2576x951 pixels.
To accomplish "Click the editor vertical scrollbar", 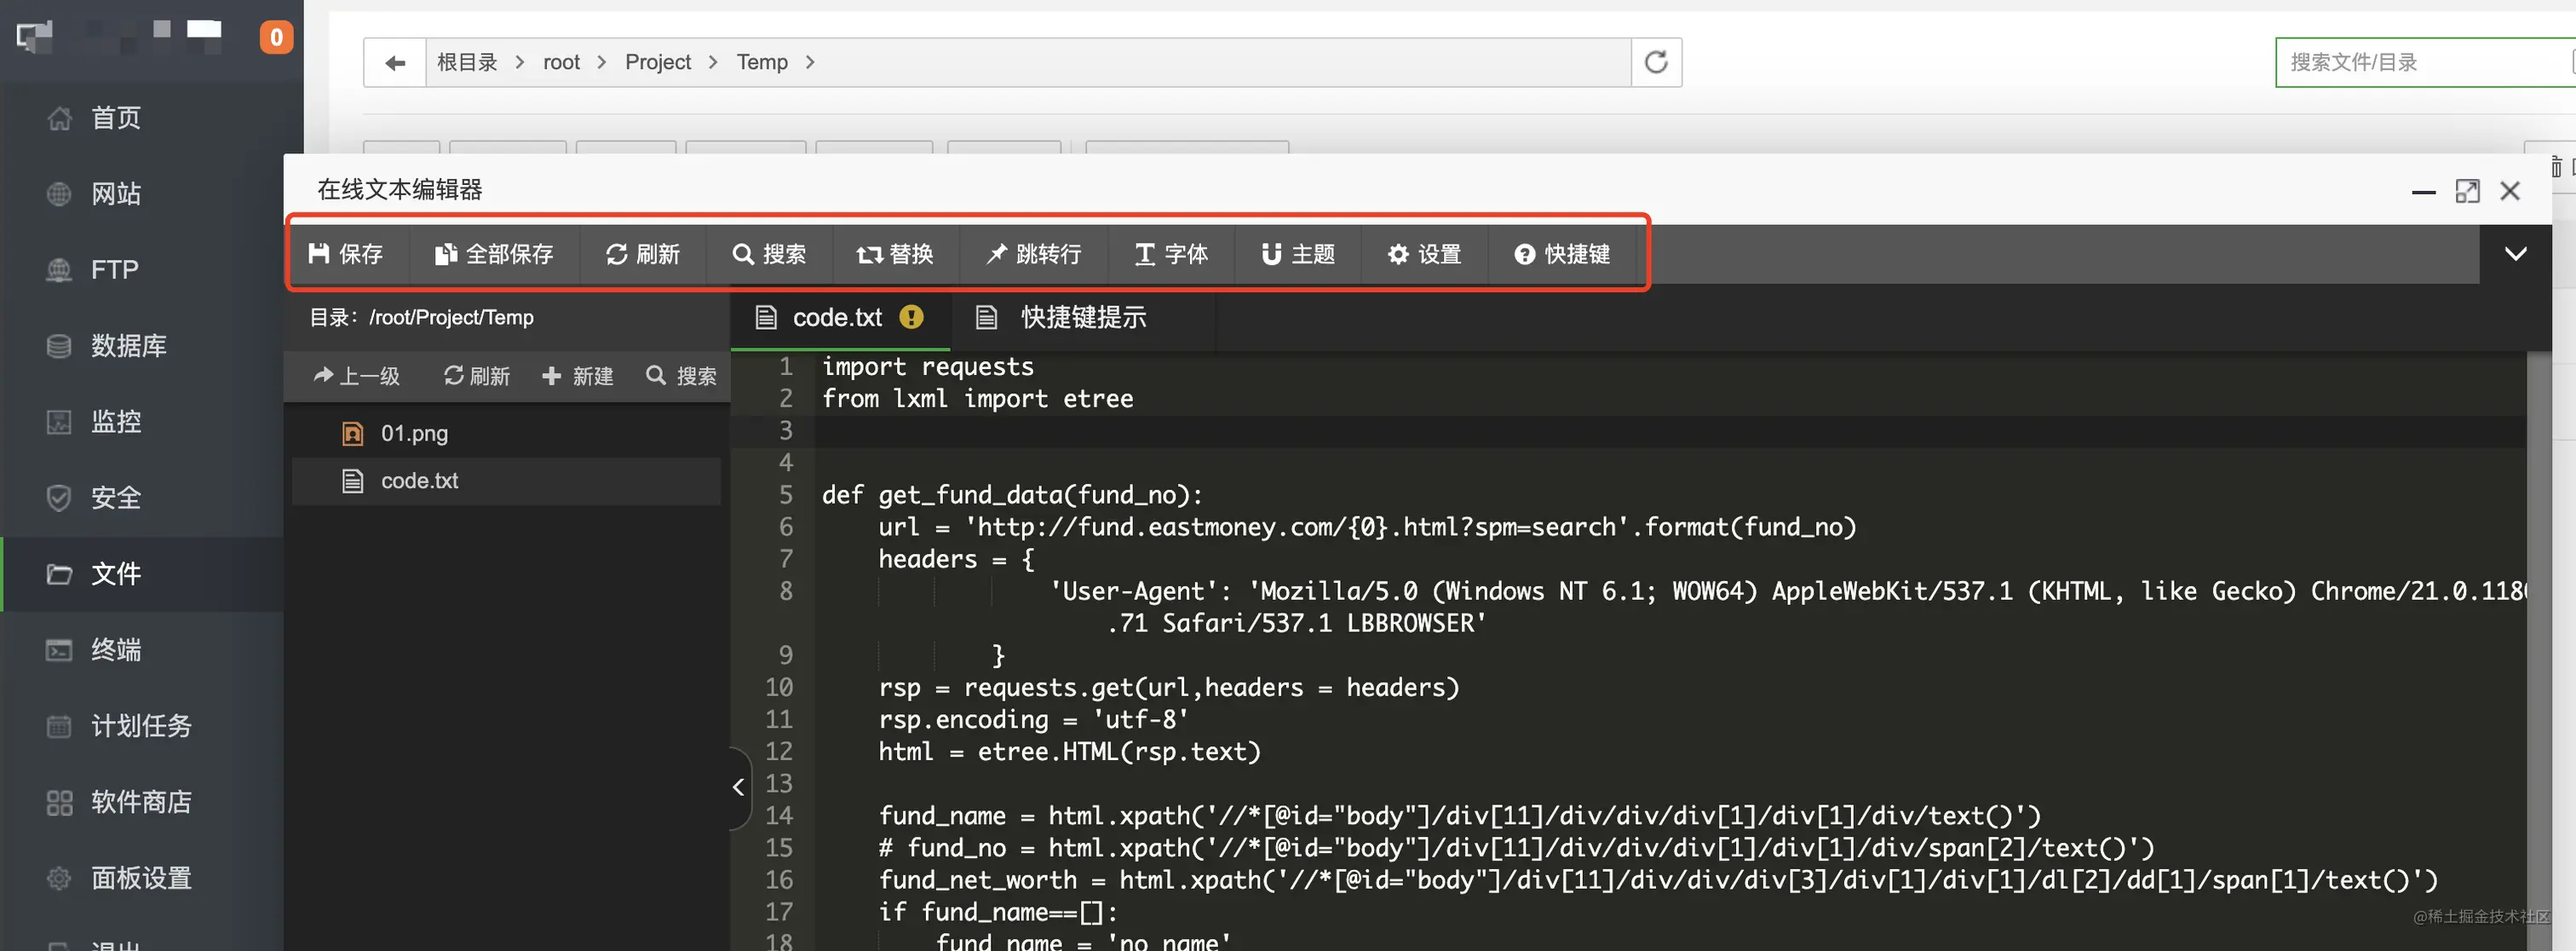I will 2539,650.
